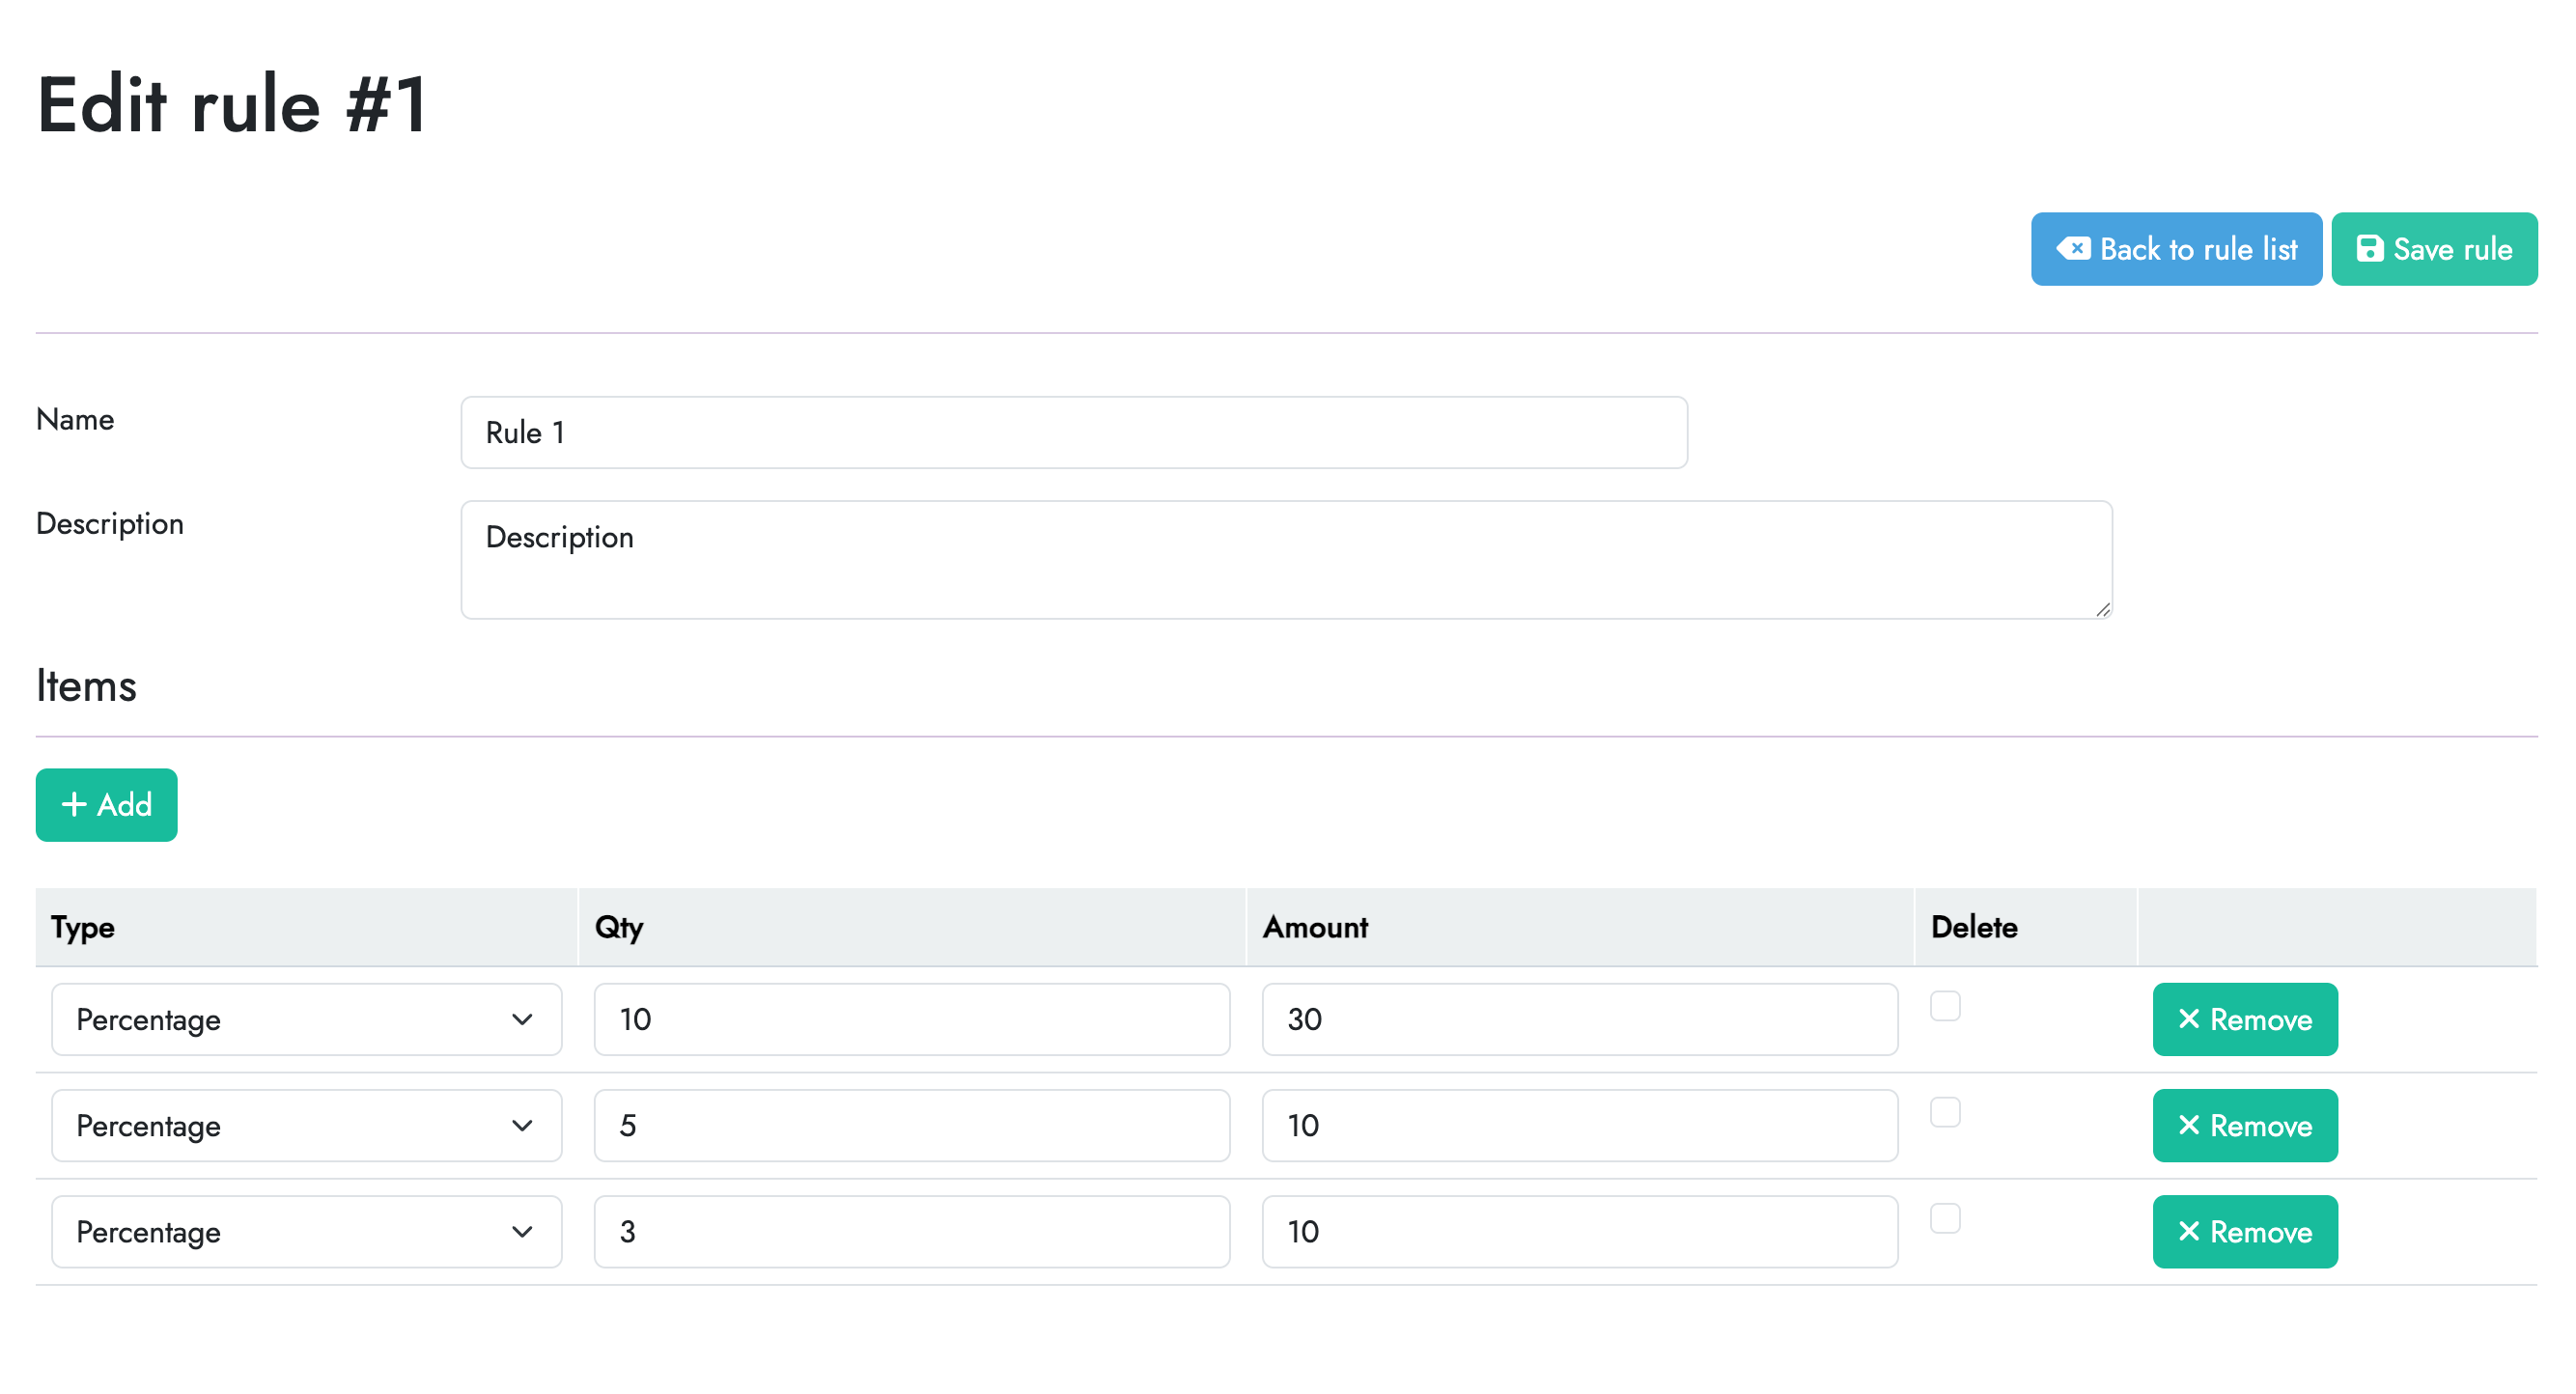
Task: Expand the second row Percentage dropdown
Action: [306, 1125]
